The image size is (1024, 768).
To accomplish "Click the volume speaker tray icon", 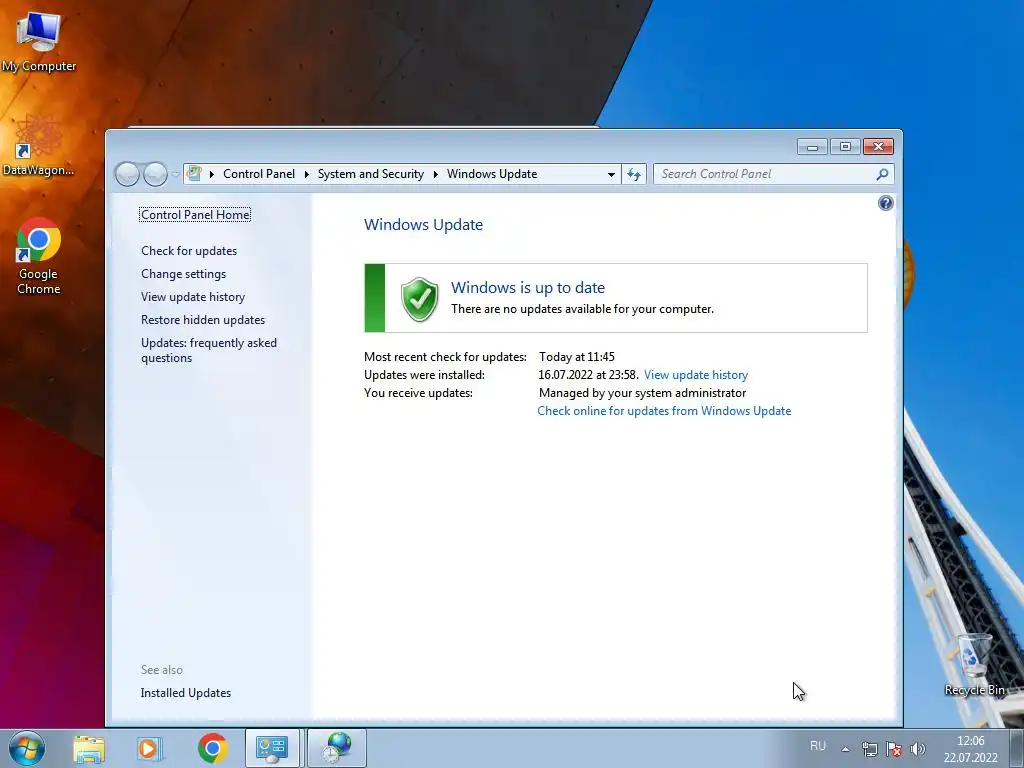I will [918, 748].
